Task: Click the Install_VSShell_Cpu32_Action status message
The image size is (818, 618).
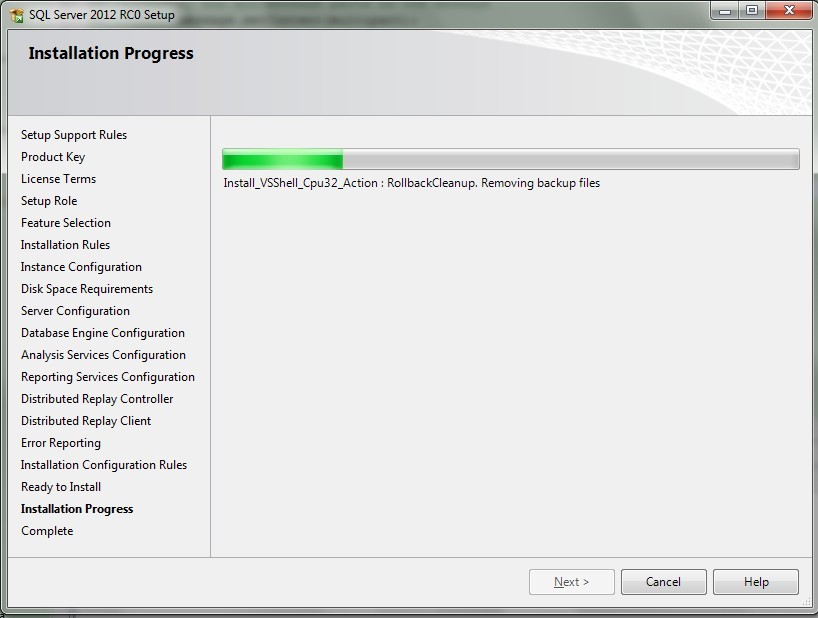Action: pos(412,183)
